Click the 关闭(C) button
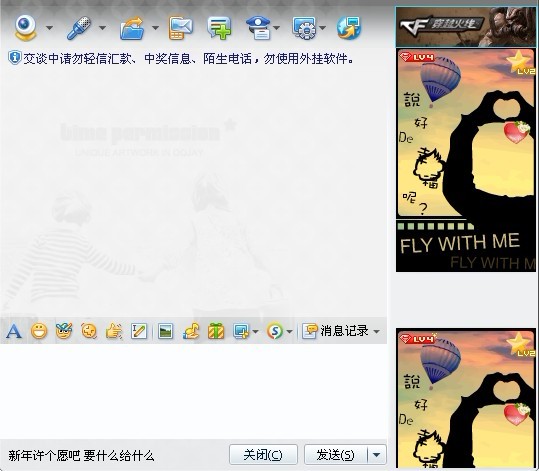Screen dimensions: 539x471 click(263, 455)
